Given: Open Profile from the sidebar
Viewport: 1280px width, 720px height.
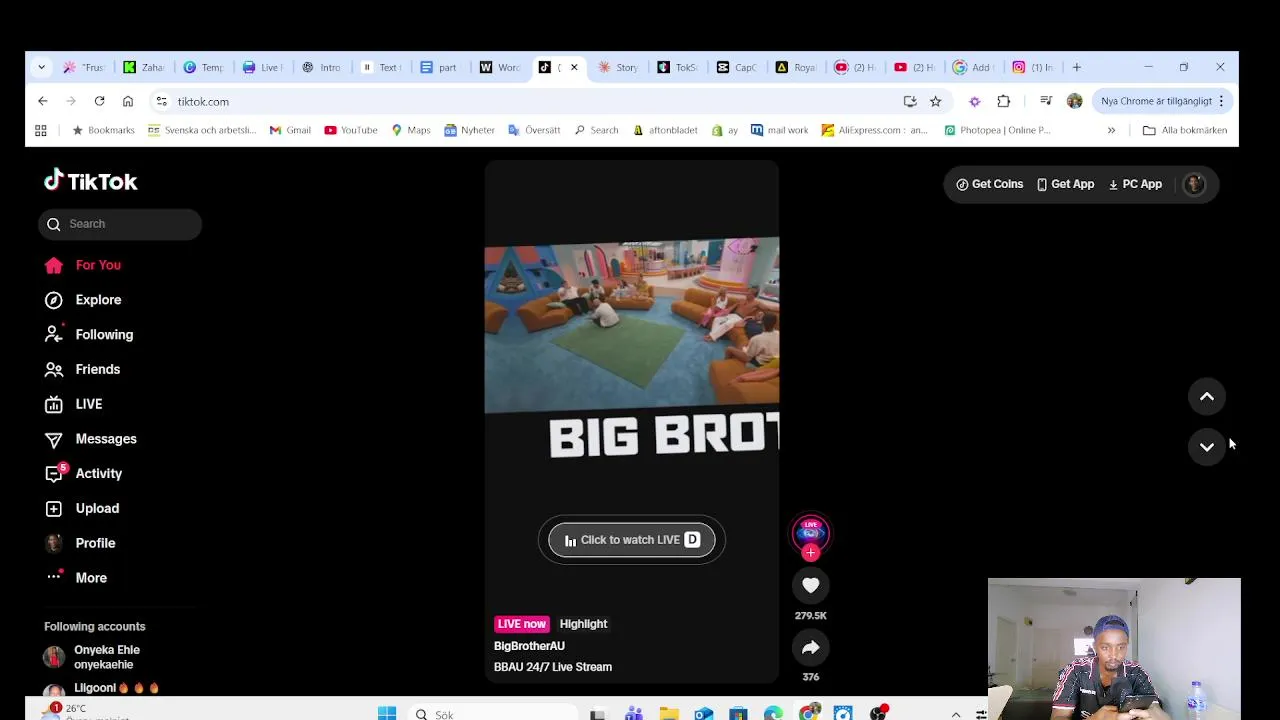Looking at the screenshot, I should (x=80, y=543).
